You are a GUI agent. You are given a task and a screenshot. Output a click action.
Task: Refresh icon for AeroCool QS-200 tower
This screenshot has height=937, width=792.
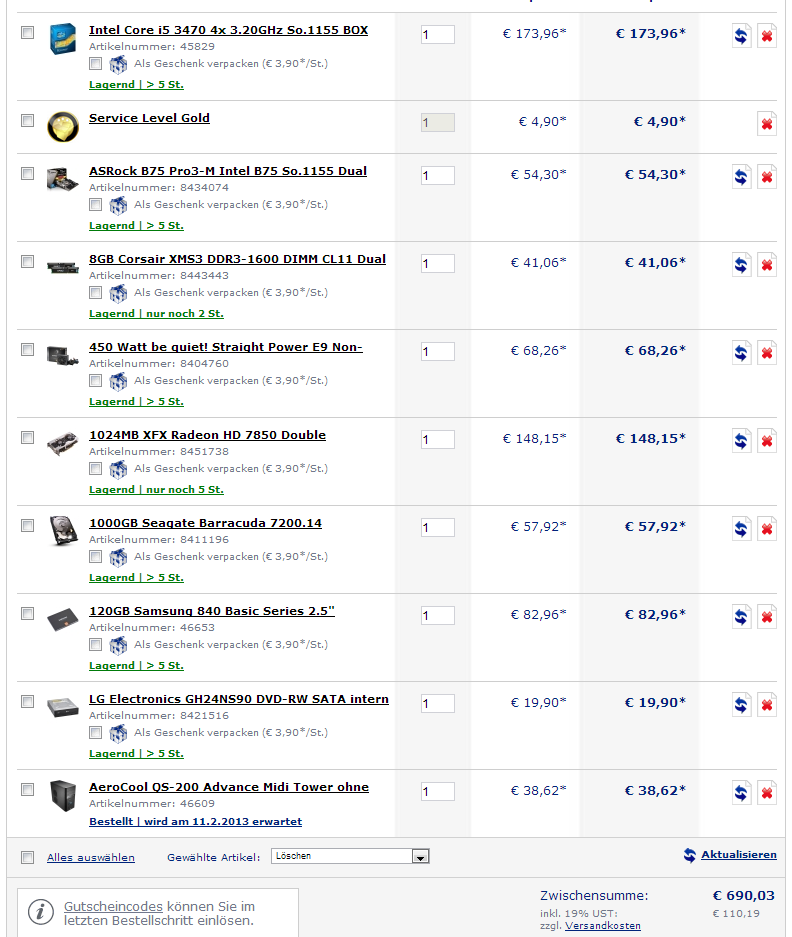pyautogui.click(x=741, y=792)
